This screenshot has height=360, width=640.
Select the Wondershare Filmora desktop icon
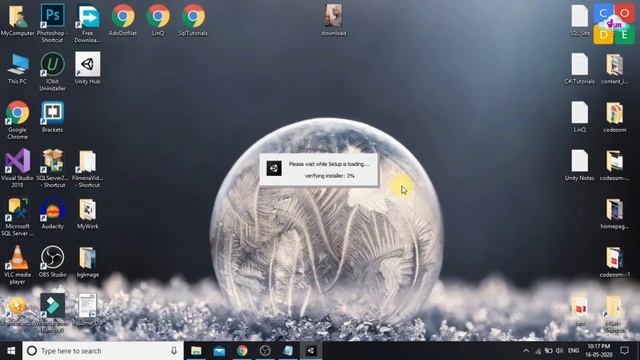(x=52, y=313)
